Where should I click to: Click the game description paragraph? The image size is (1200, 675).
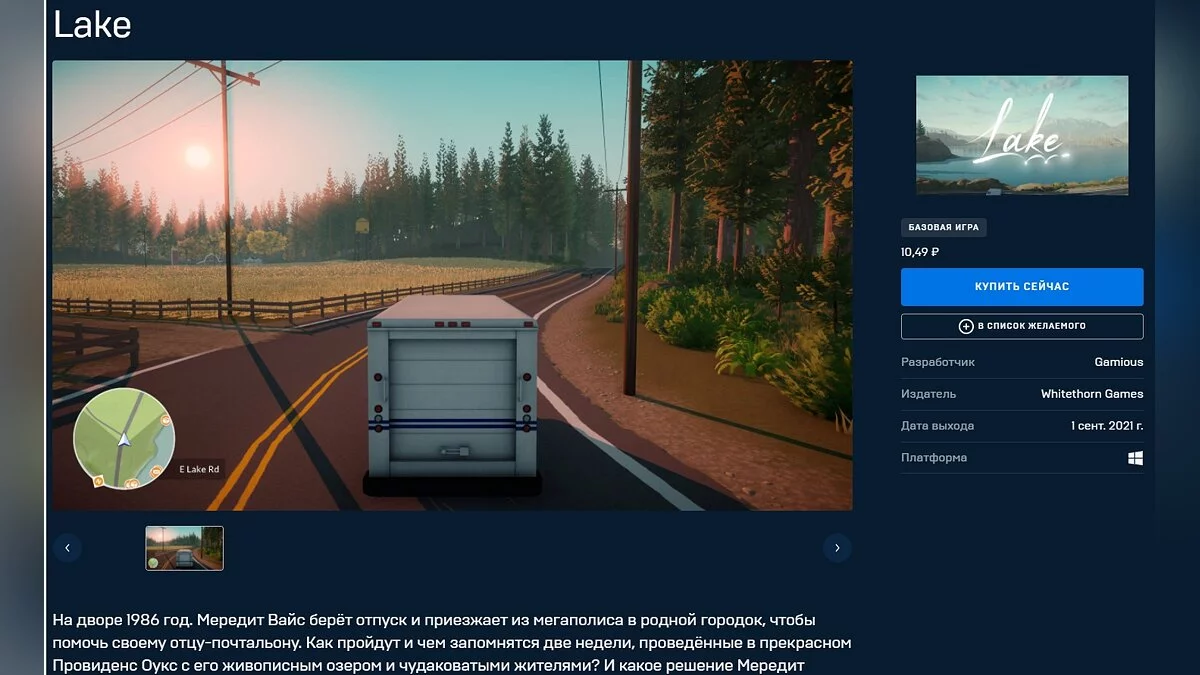point(452,642)
